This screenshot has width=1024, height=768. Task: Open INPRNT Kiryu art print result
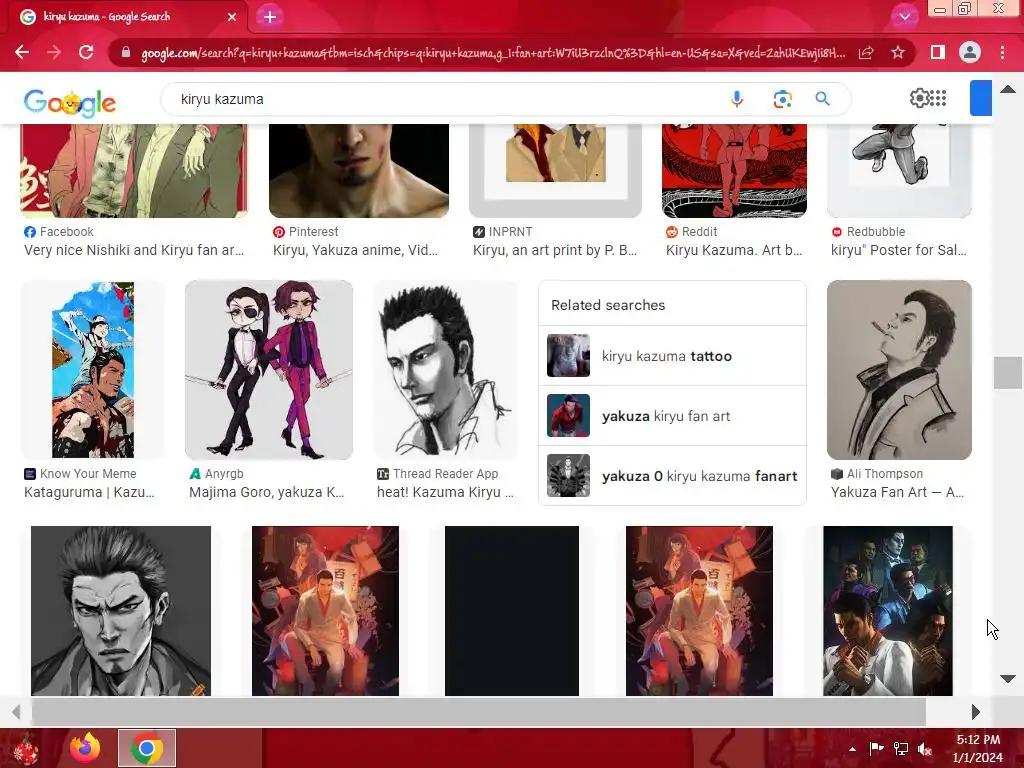pos(555,171)
